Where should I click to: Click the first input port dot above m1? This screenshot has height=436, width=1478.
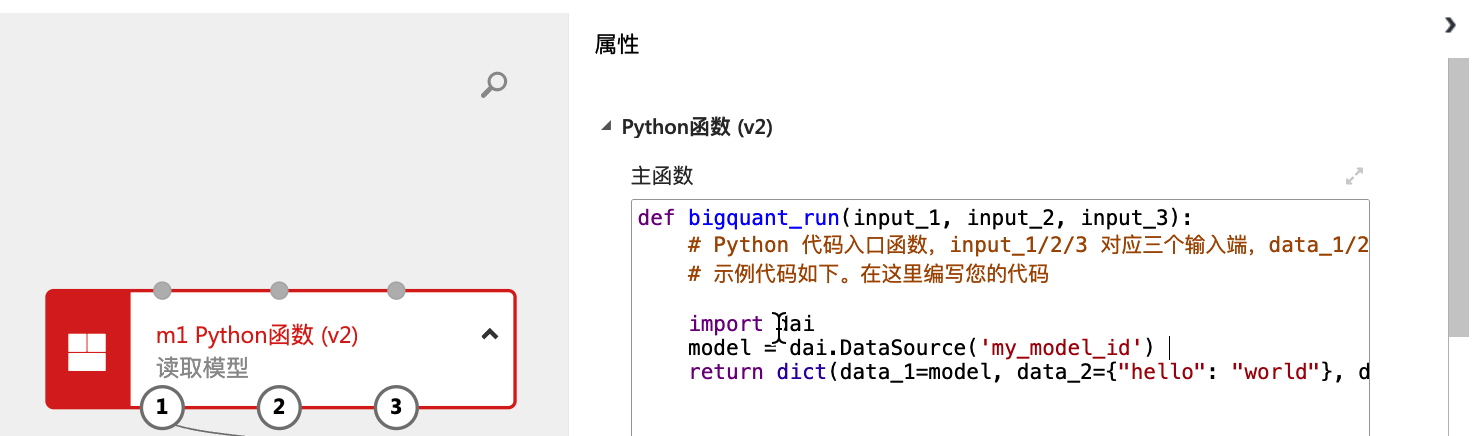(x=162, y=290)
